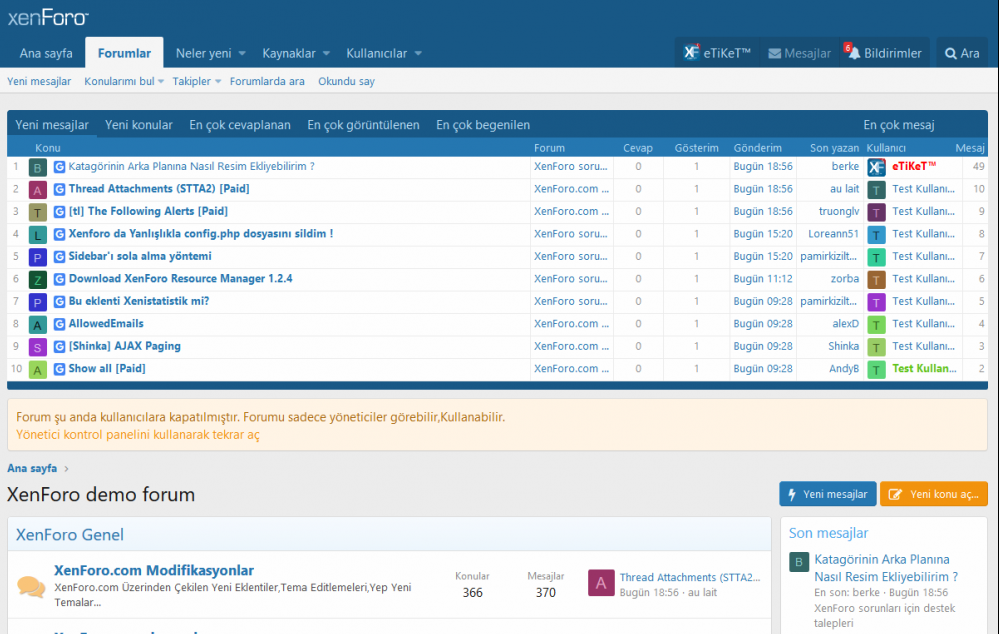999x634 pixels.
Task: Click the Son yazan column header
Action: pyautogui.click(x=835, y=148)
